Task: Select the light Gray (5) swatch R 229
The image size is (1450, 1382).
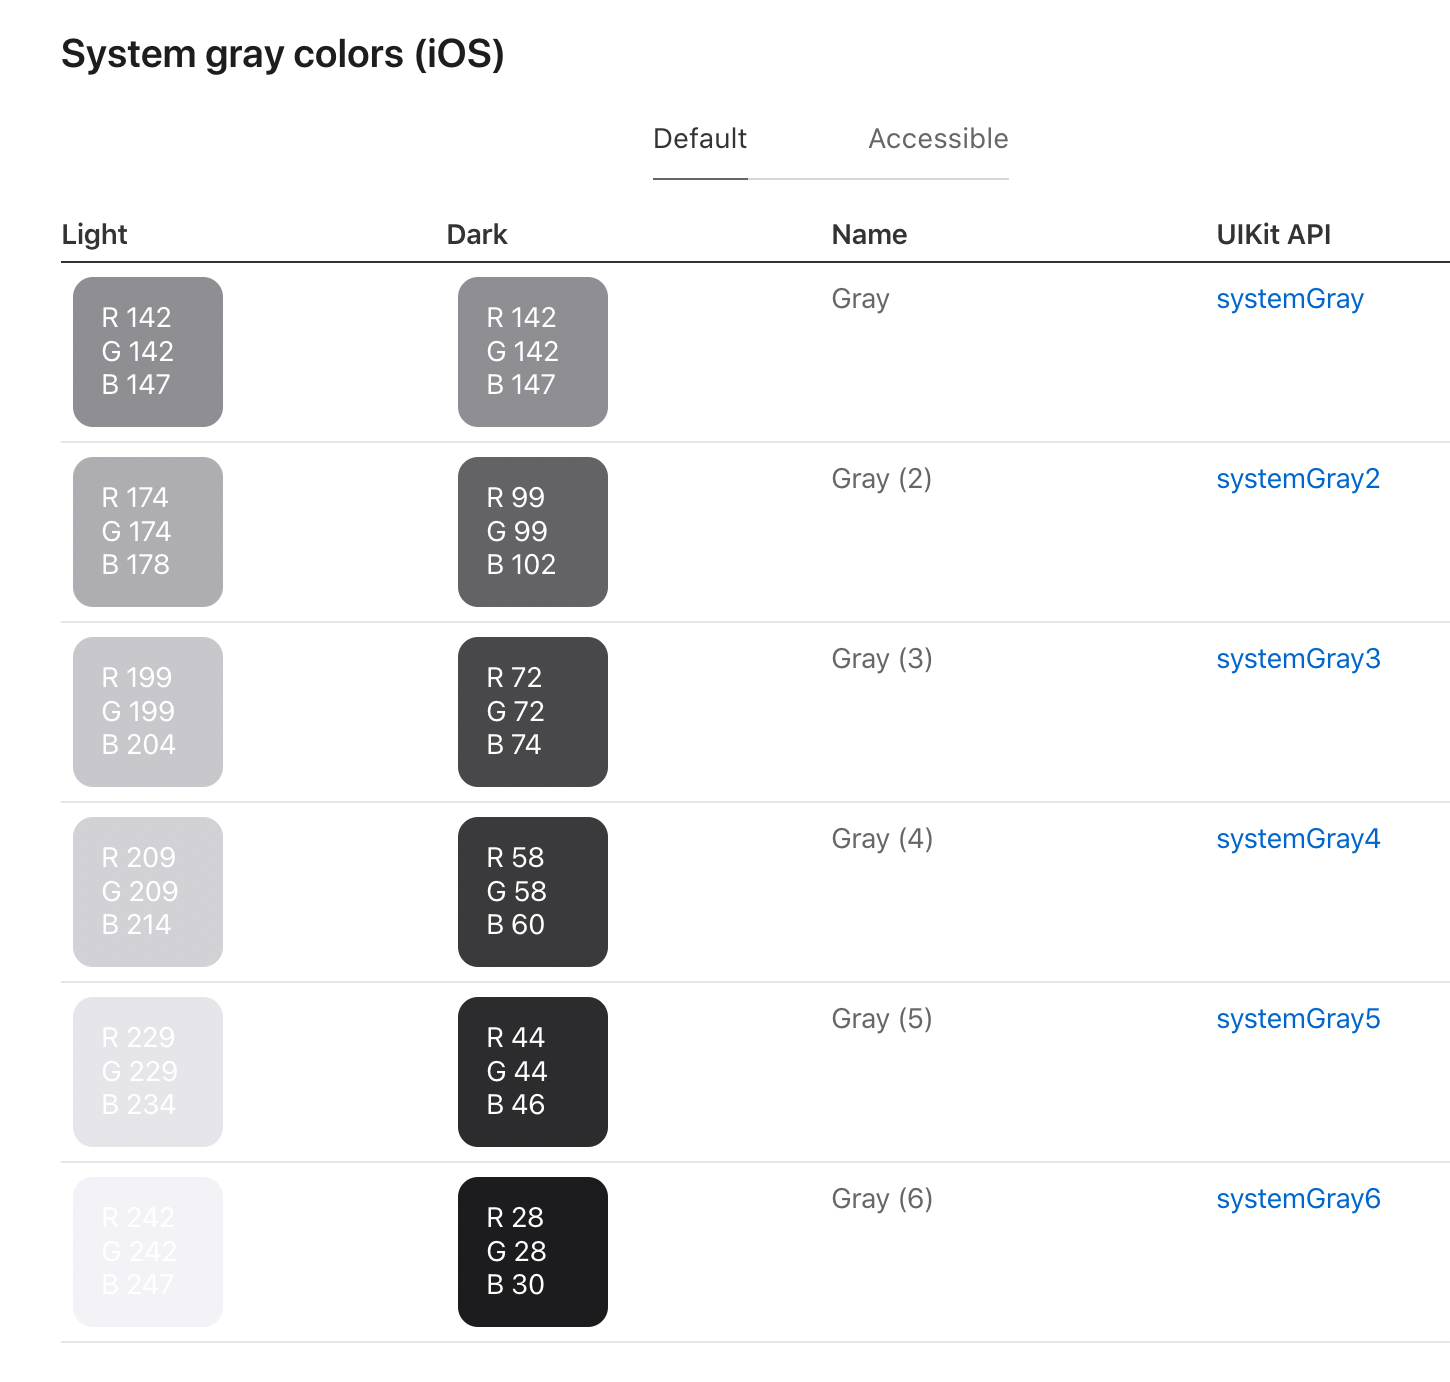Action: [147, 1071]
